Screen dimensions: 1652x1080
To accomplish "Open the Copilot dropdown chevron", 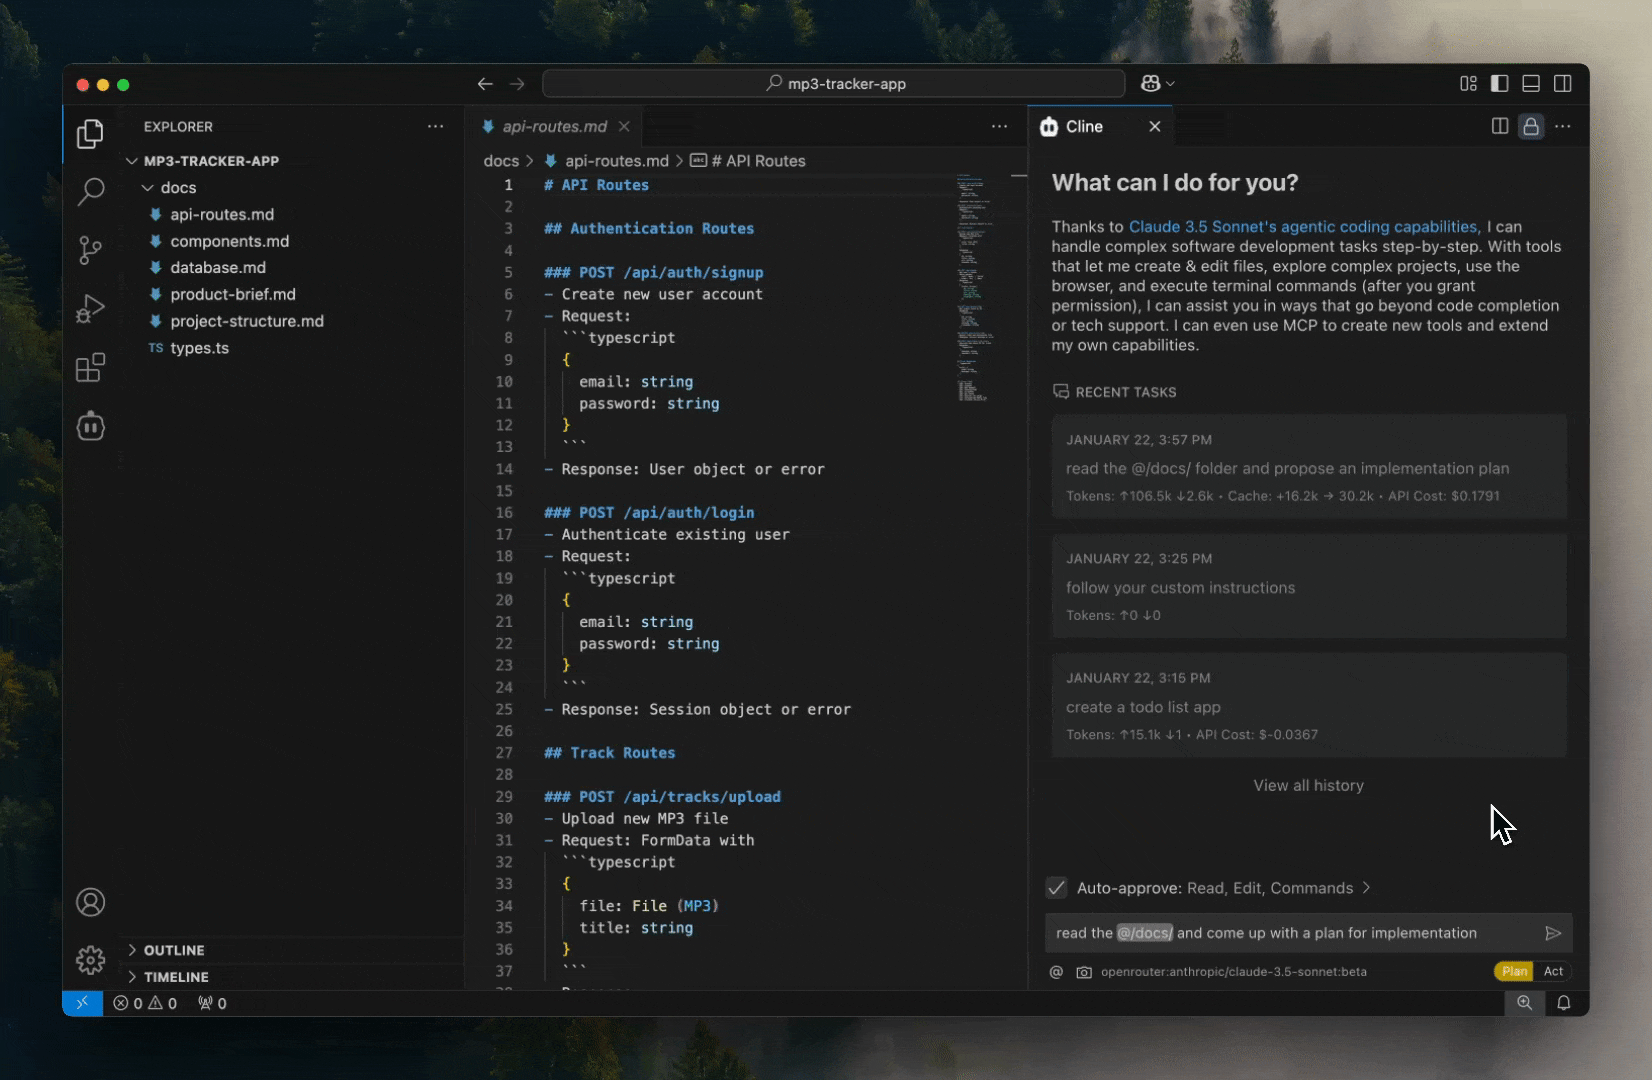I will click(1171, 84).
